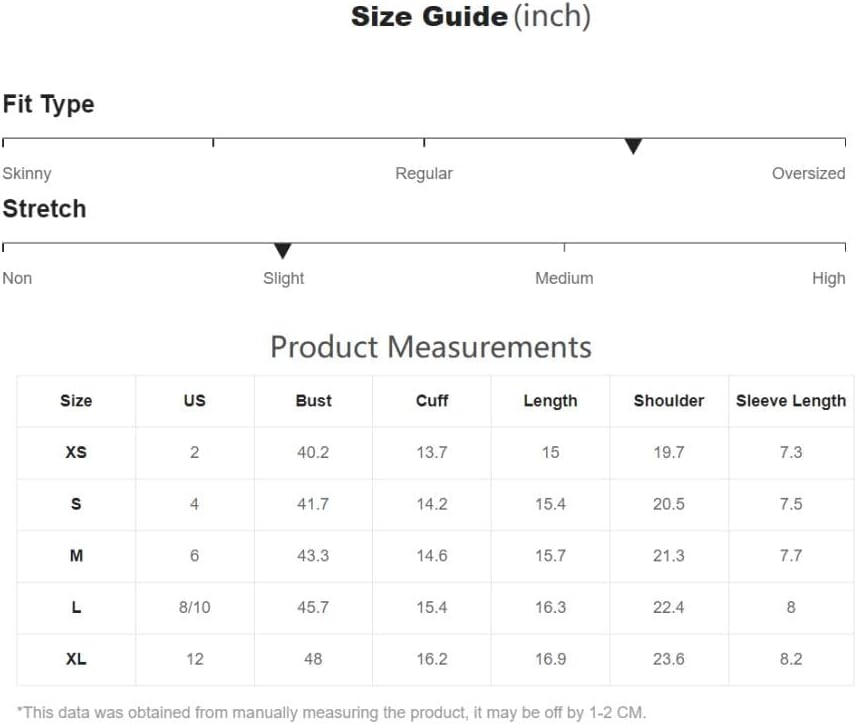Click the Size Guide title
The image size is (857, 725).
click(471, 16)
